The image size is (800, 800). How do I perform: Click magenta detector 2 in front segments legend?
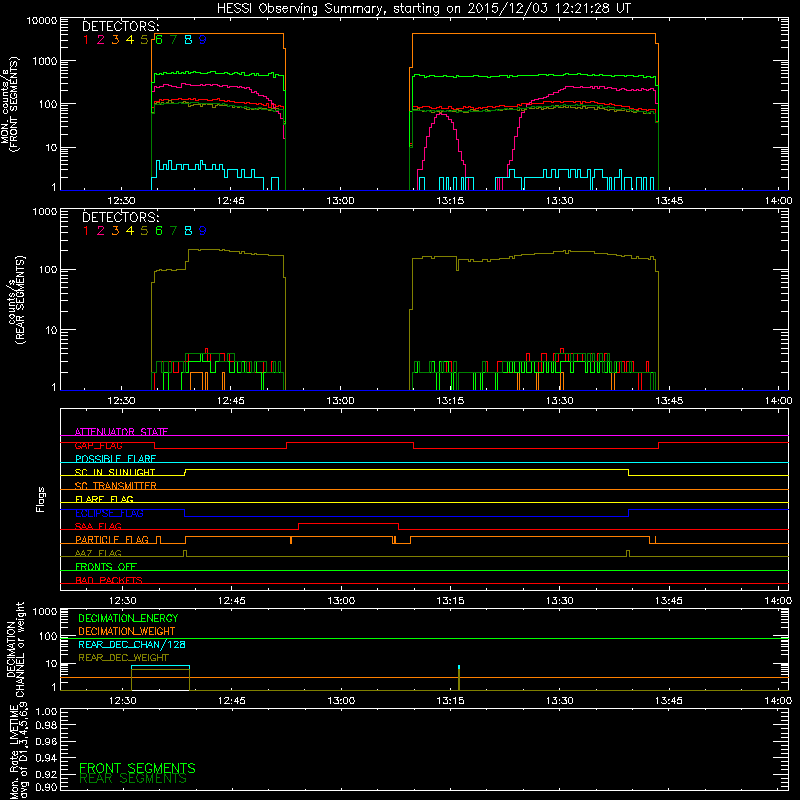[101, 40]
